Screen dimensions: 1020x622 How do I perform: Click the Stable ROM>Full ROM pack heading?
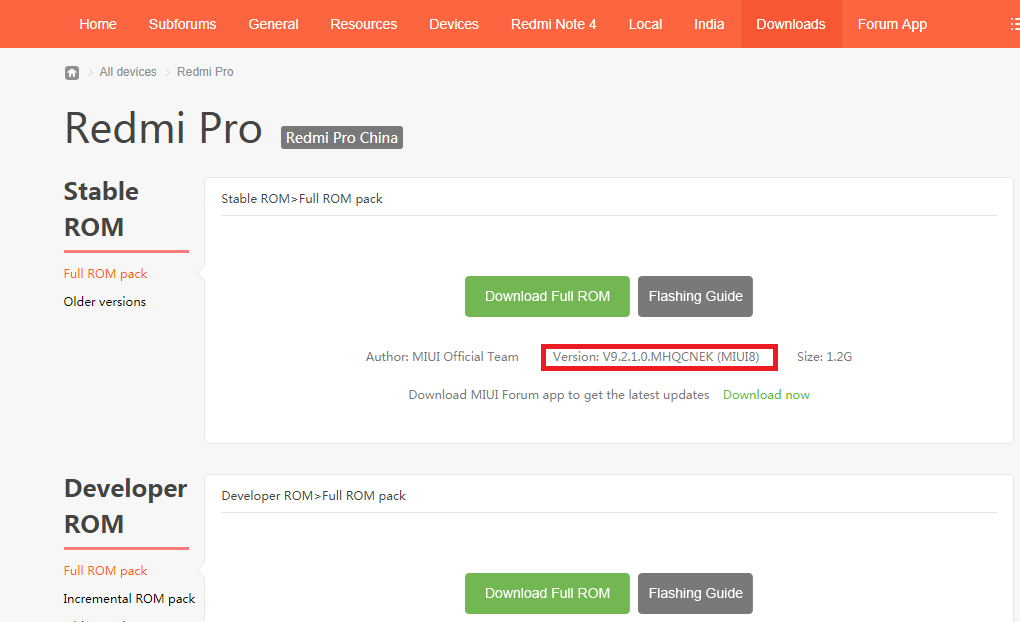point(301,199)
